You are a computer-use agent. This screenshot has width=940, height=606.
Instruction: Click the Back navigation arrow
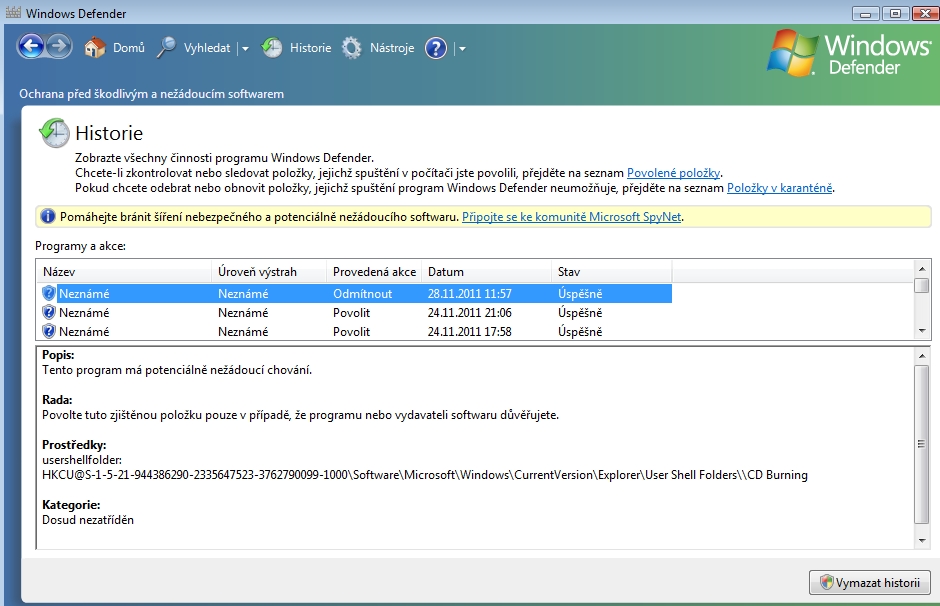[x=31, y=47]
